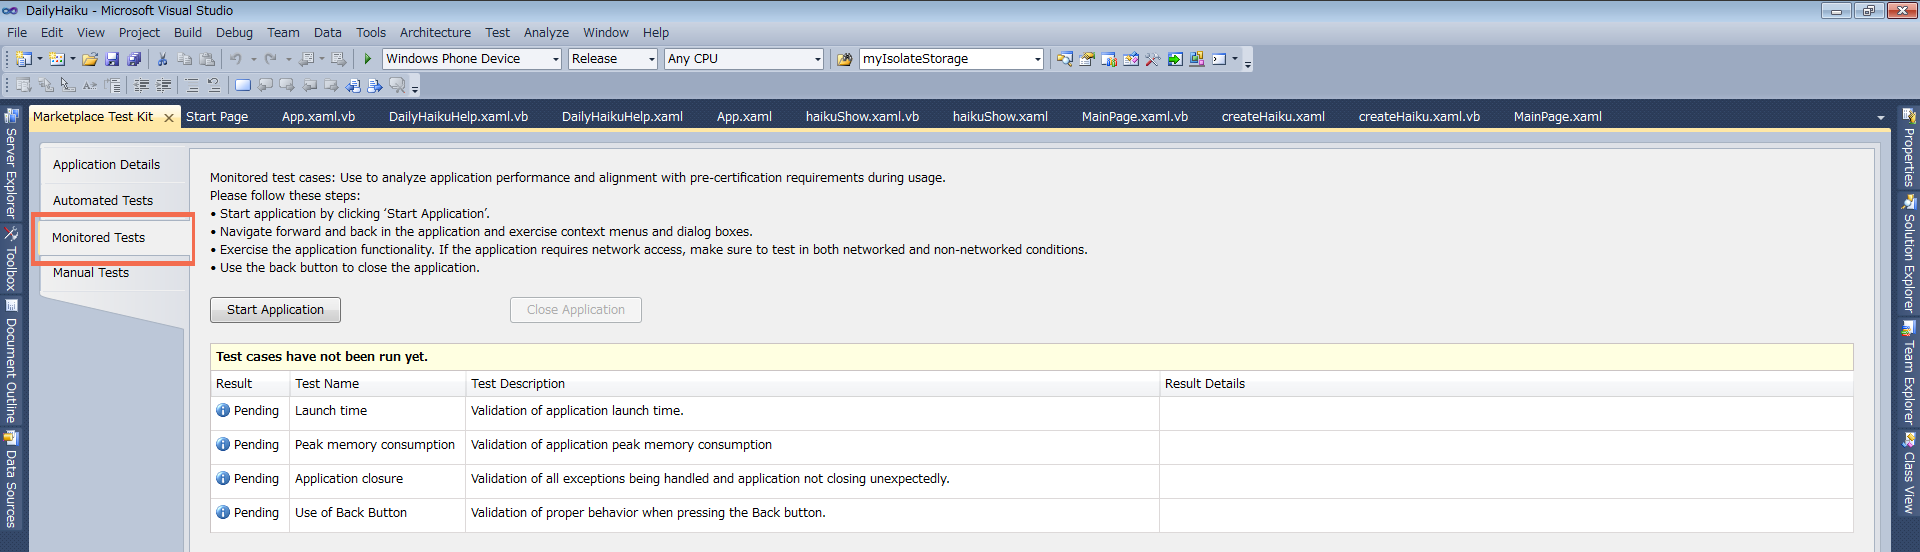Open the Solution Explorer side panel tab
The height and width of the screenshot is (552, 1920).
[1909, 255]
